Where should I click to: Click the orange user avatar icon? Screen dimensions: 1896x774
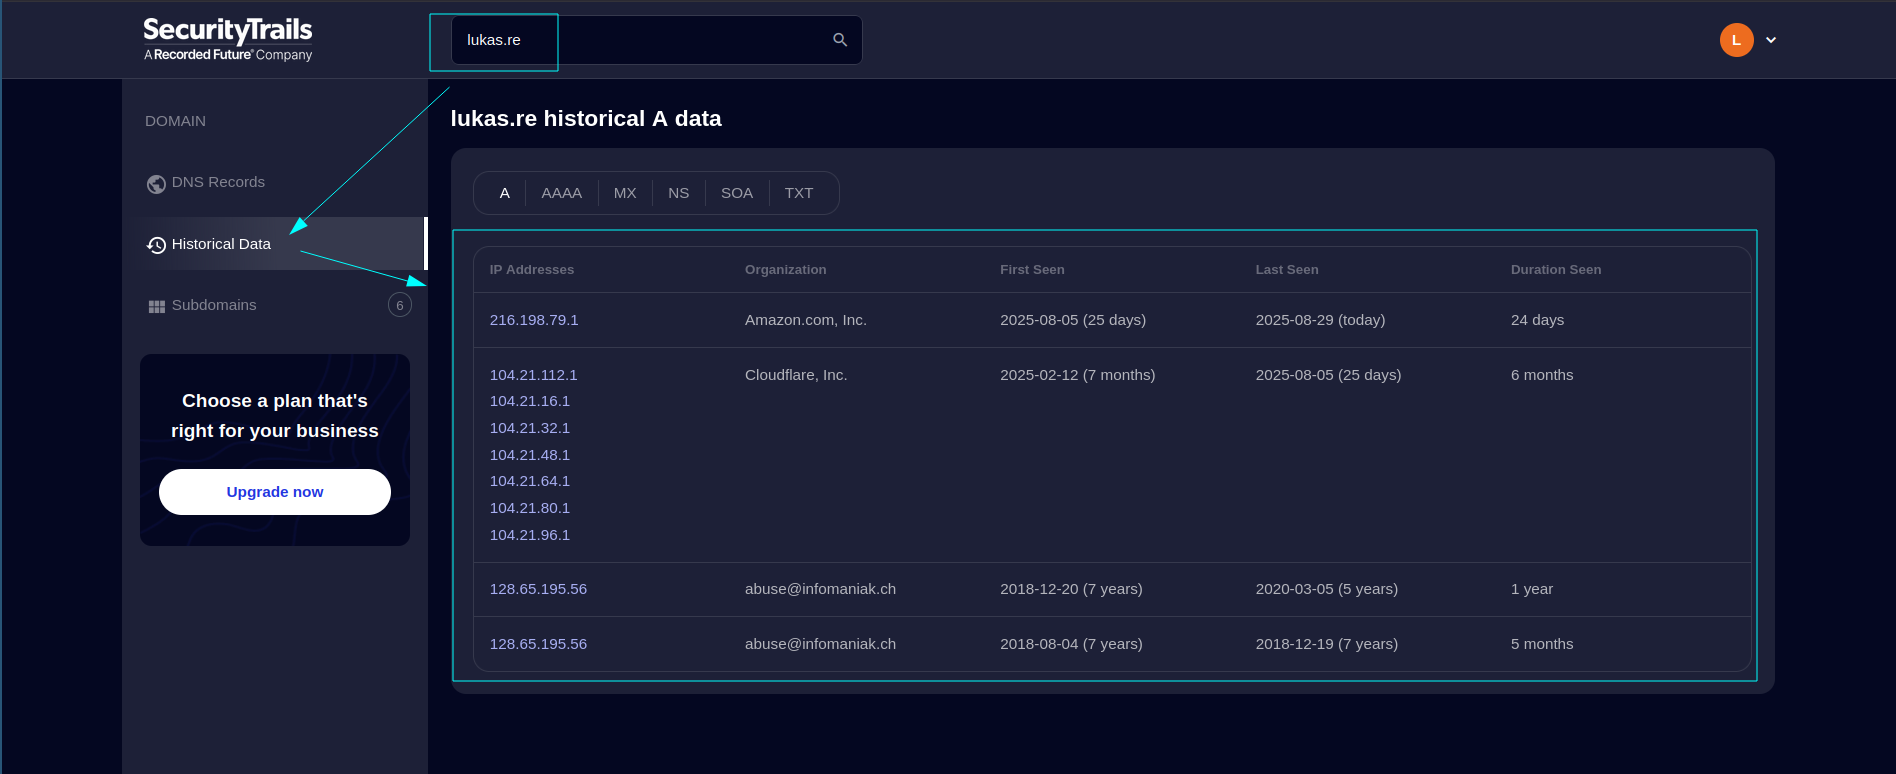1736,40
